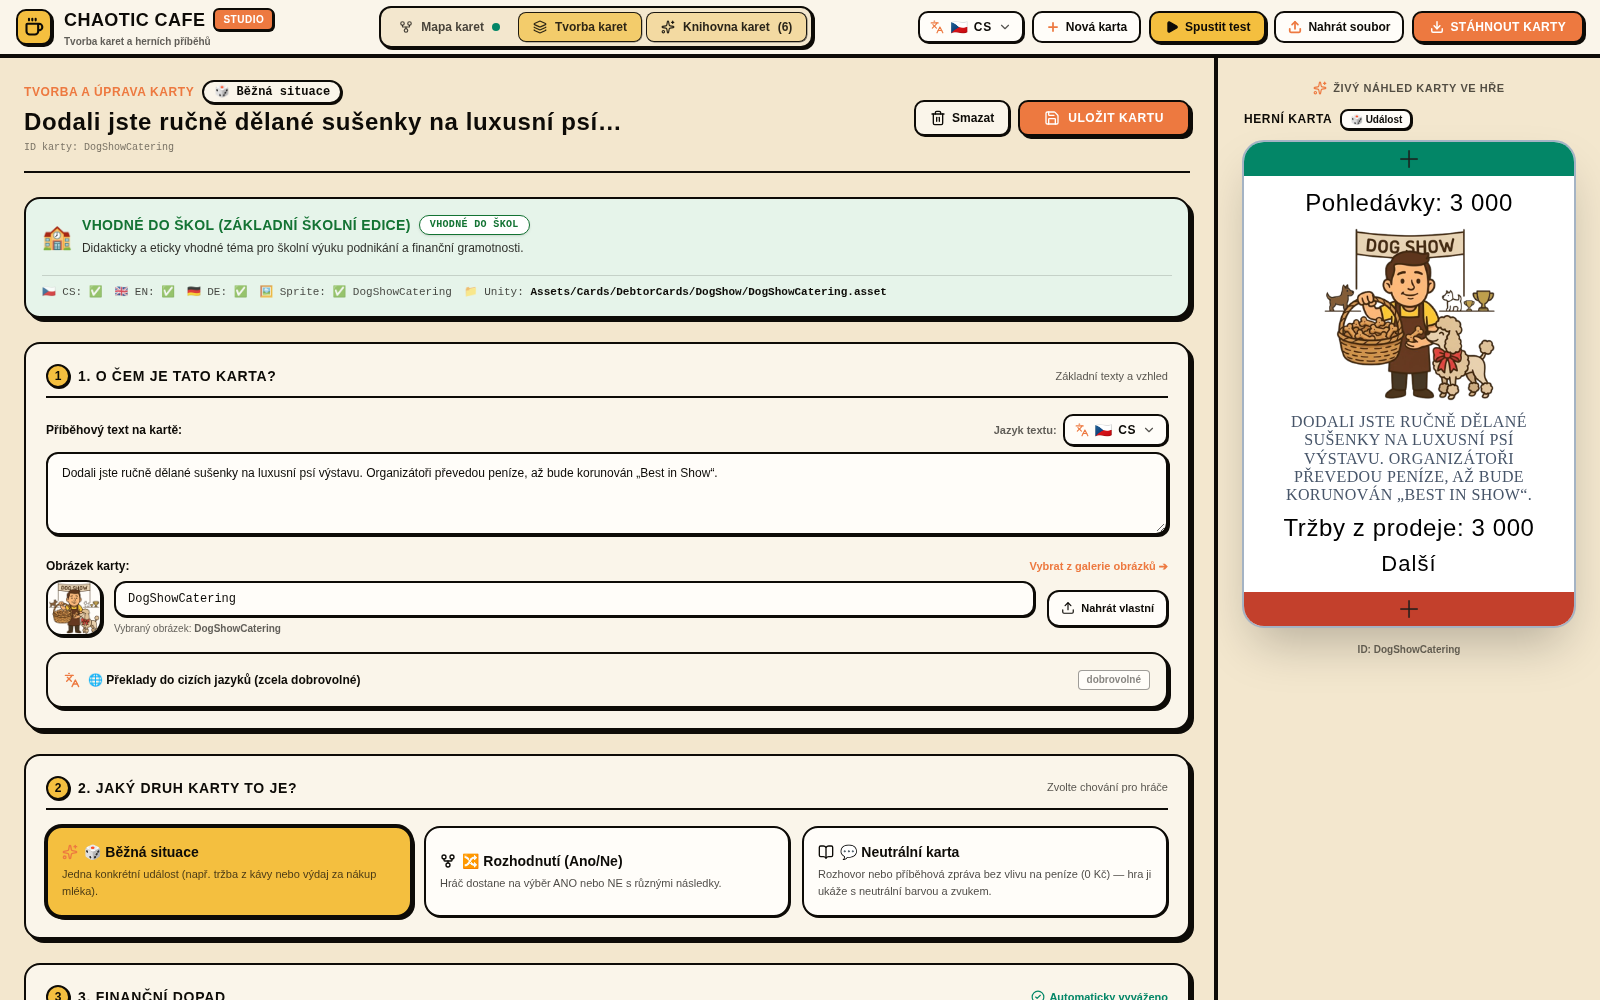Screen dimensions: 1600x1000
Task: Click the translate icon in Překlady row
Action: (72, 680)
